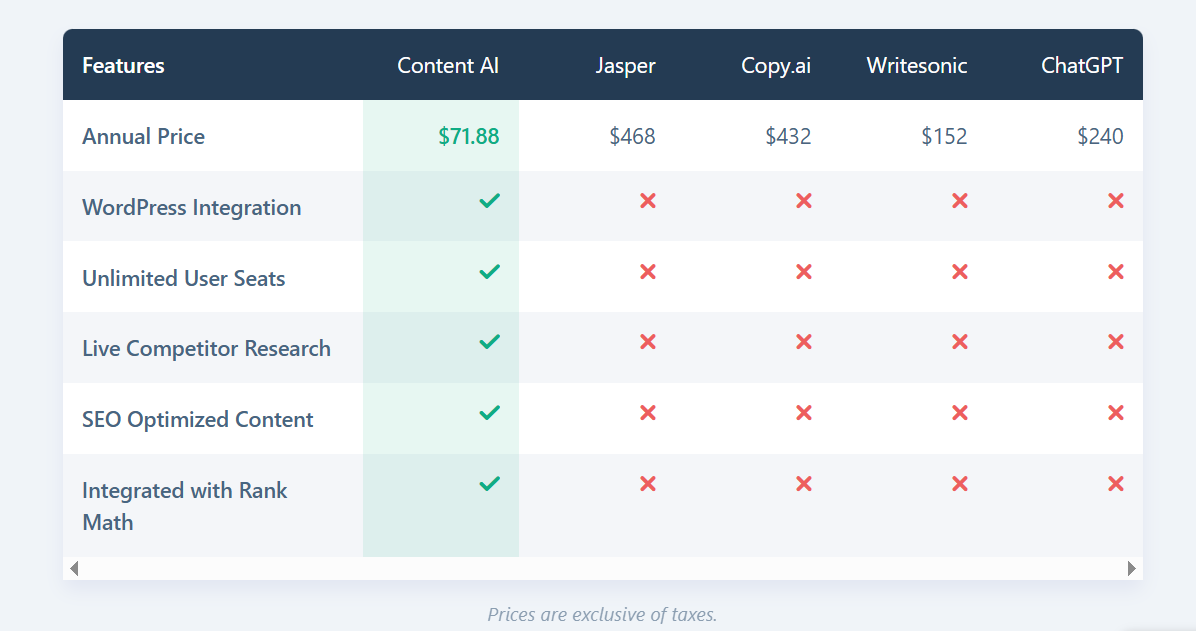1196x631 pixels.
Task: Select the Content AI column header
Action: (x=448, y=65)
